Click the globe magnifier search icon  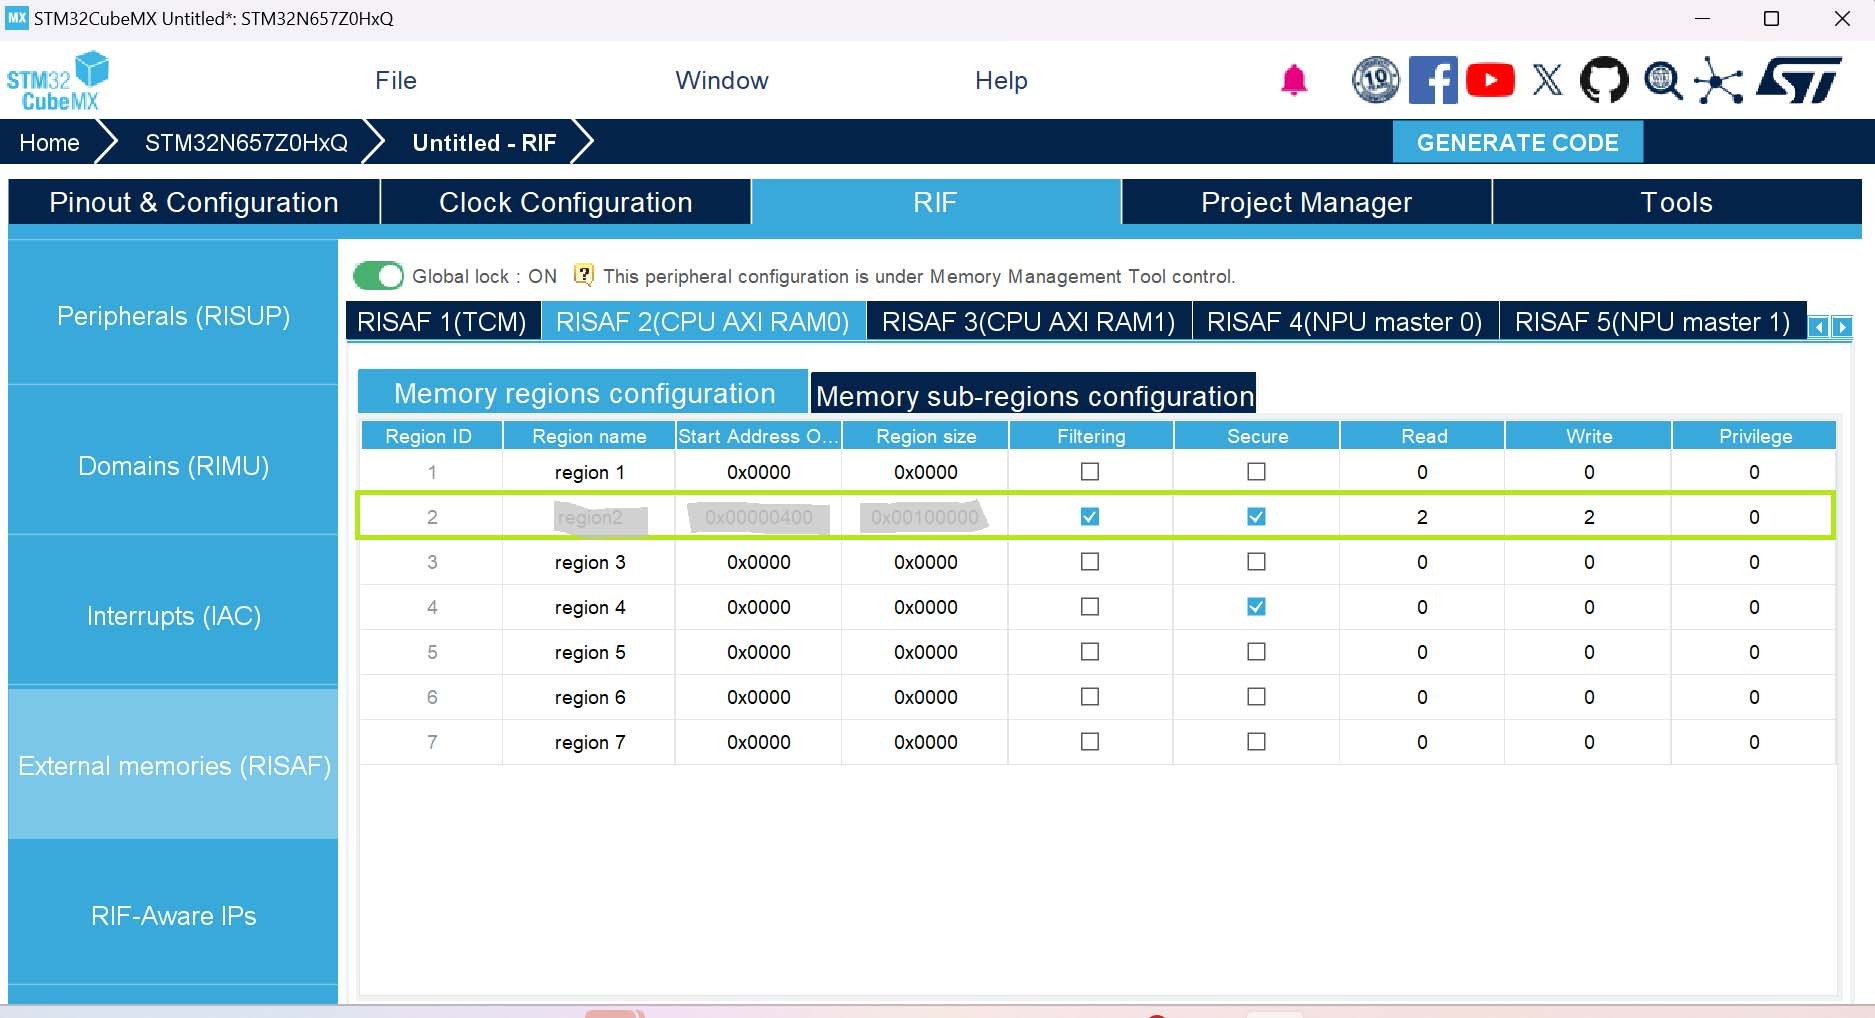click(x=1663, y=80)
